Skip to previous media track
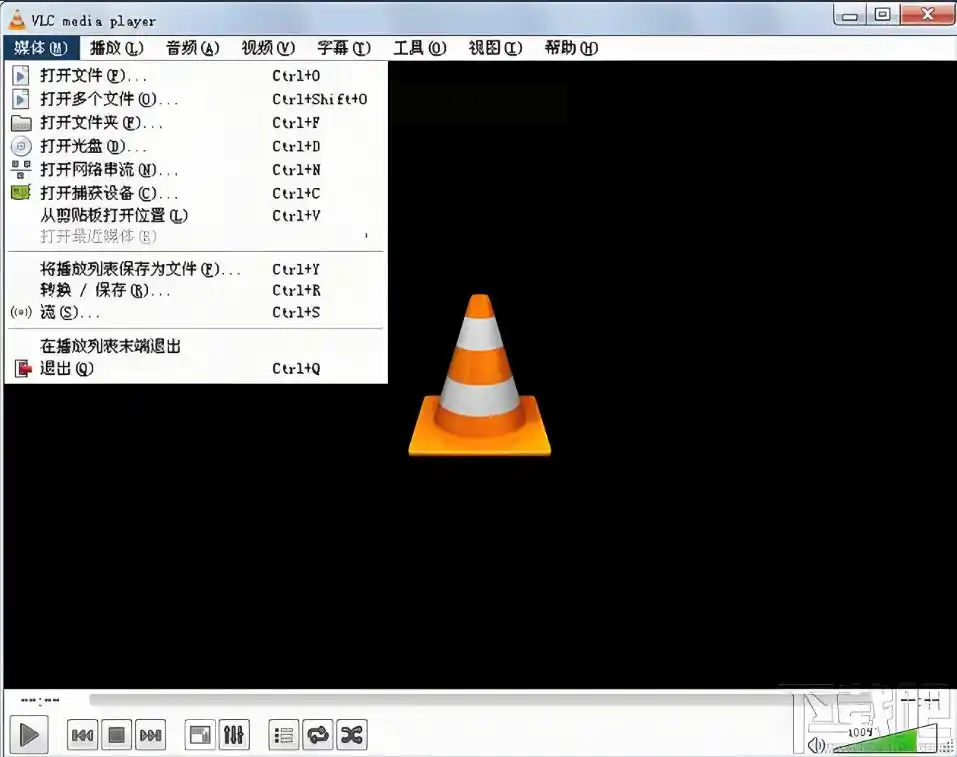This screenshot has height=757, width=957. [82, 734]
